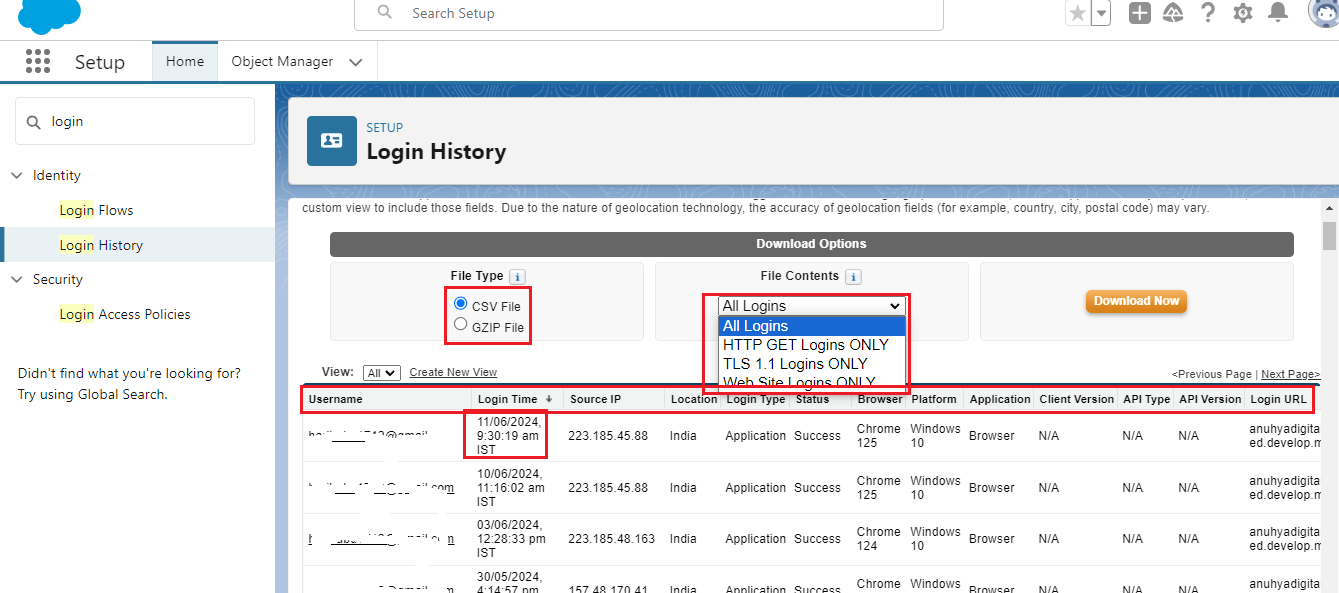Select the GZIP File radio button
The width and height of the screenshot is (1339, 593).
point(460,323)
